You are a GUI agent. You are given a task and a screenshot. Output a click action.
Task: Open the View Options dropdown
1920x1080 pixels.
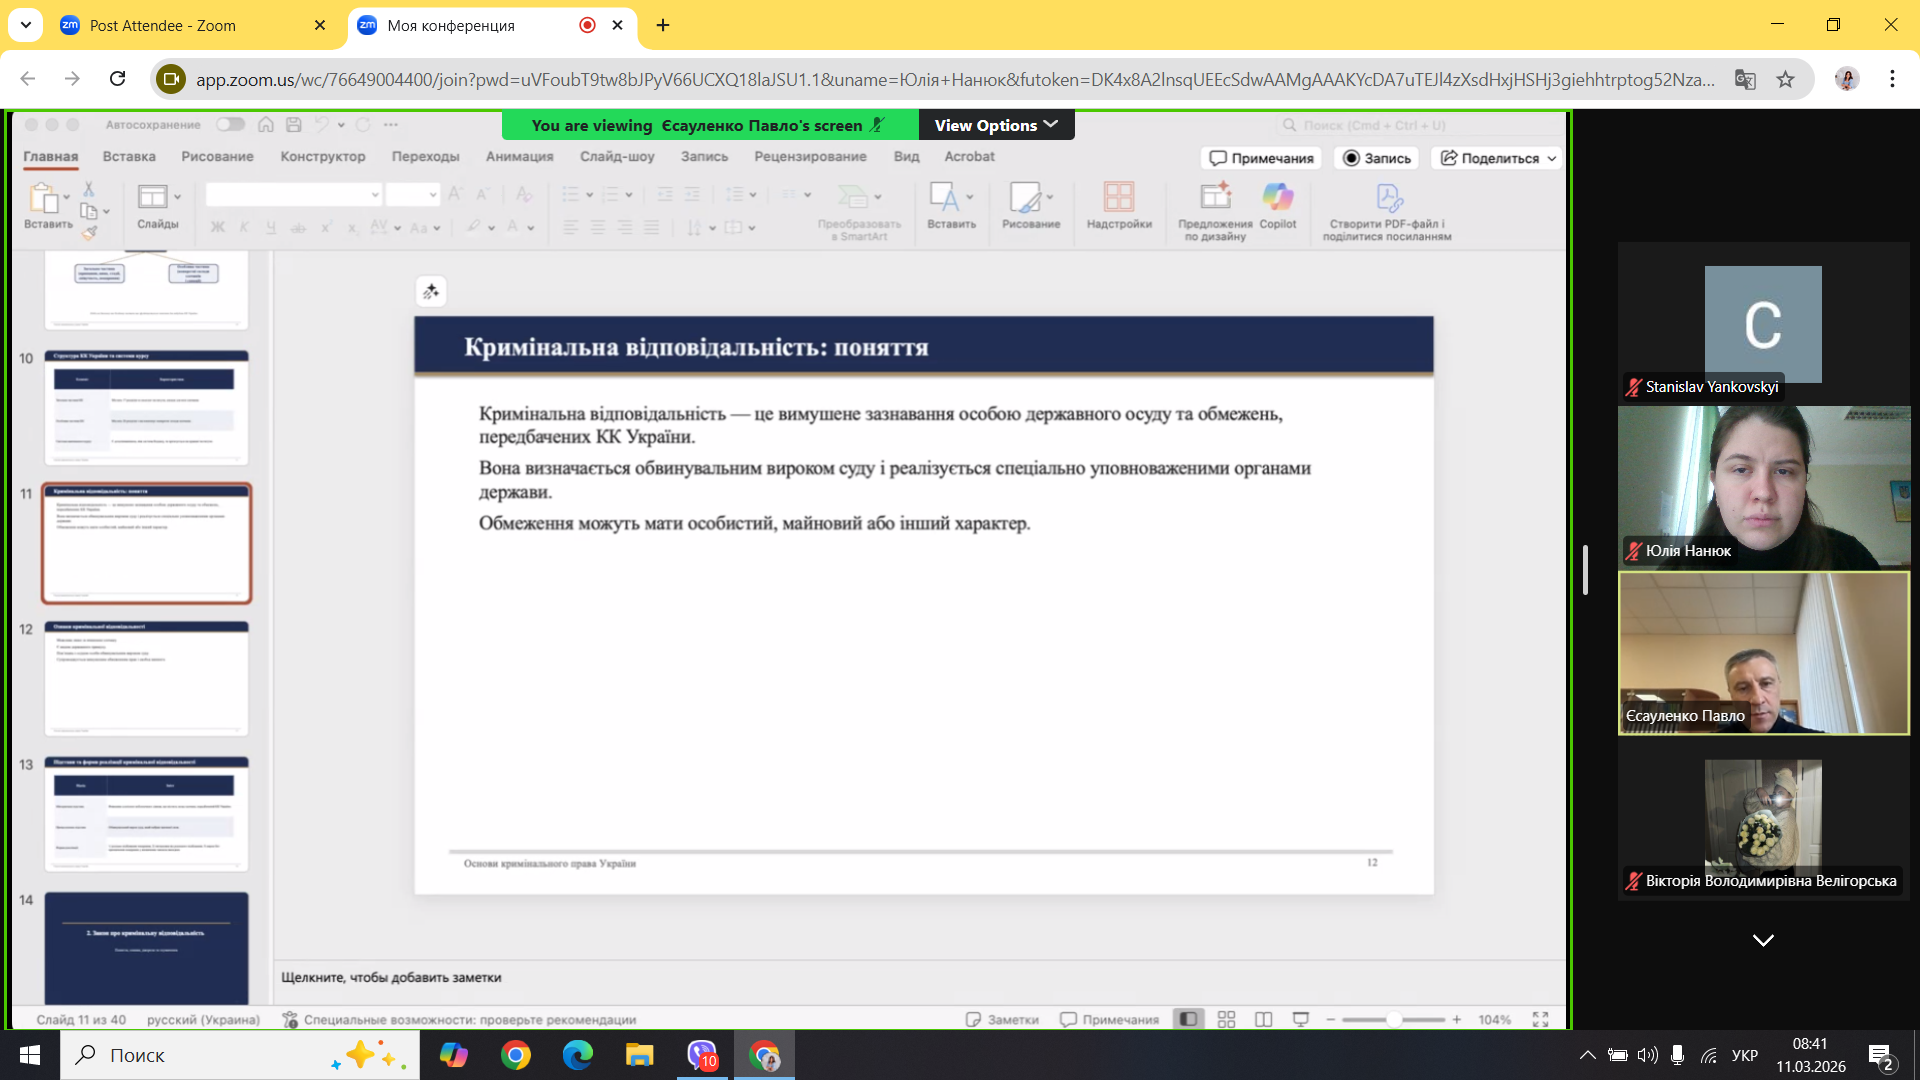[x=995, y=125]
